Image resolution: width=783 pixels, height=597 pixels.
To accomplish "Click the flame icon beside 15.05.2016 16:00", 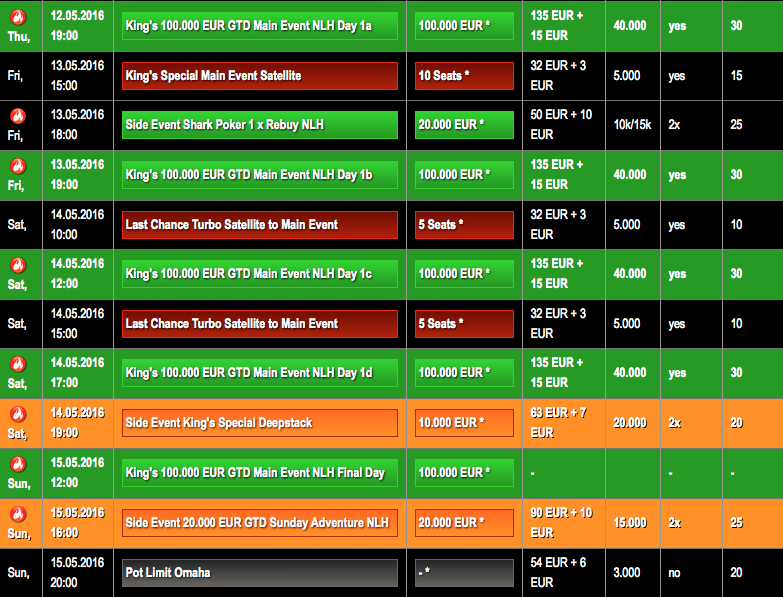I will (18, 514).
